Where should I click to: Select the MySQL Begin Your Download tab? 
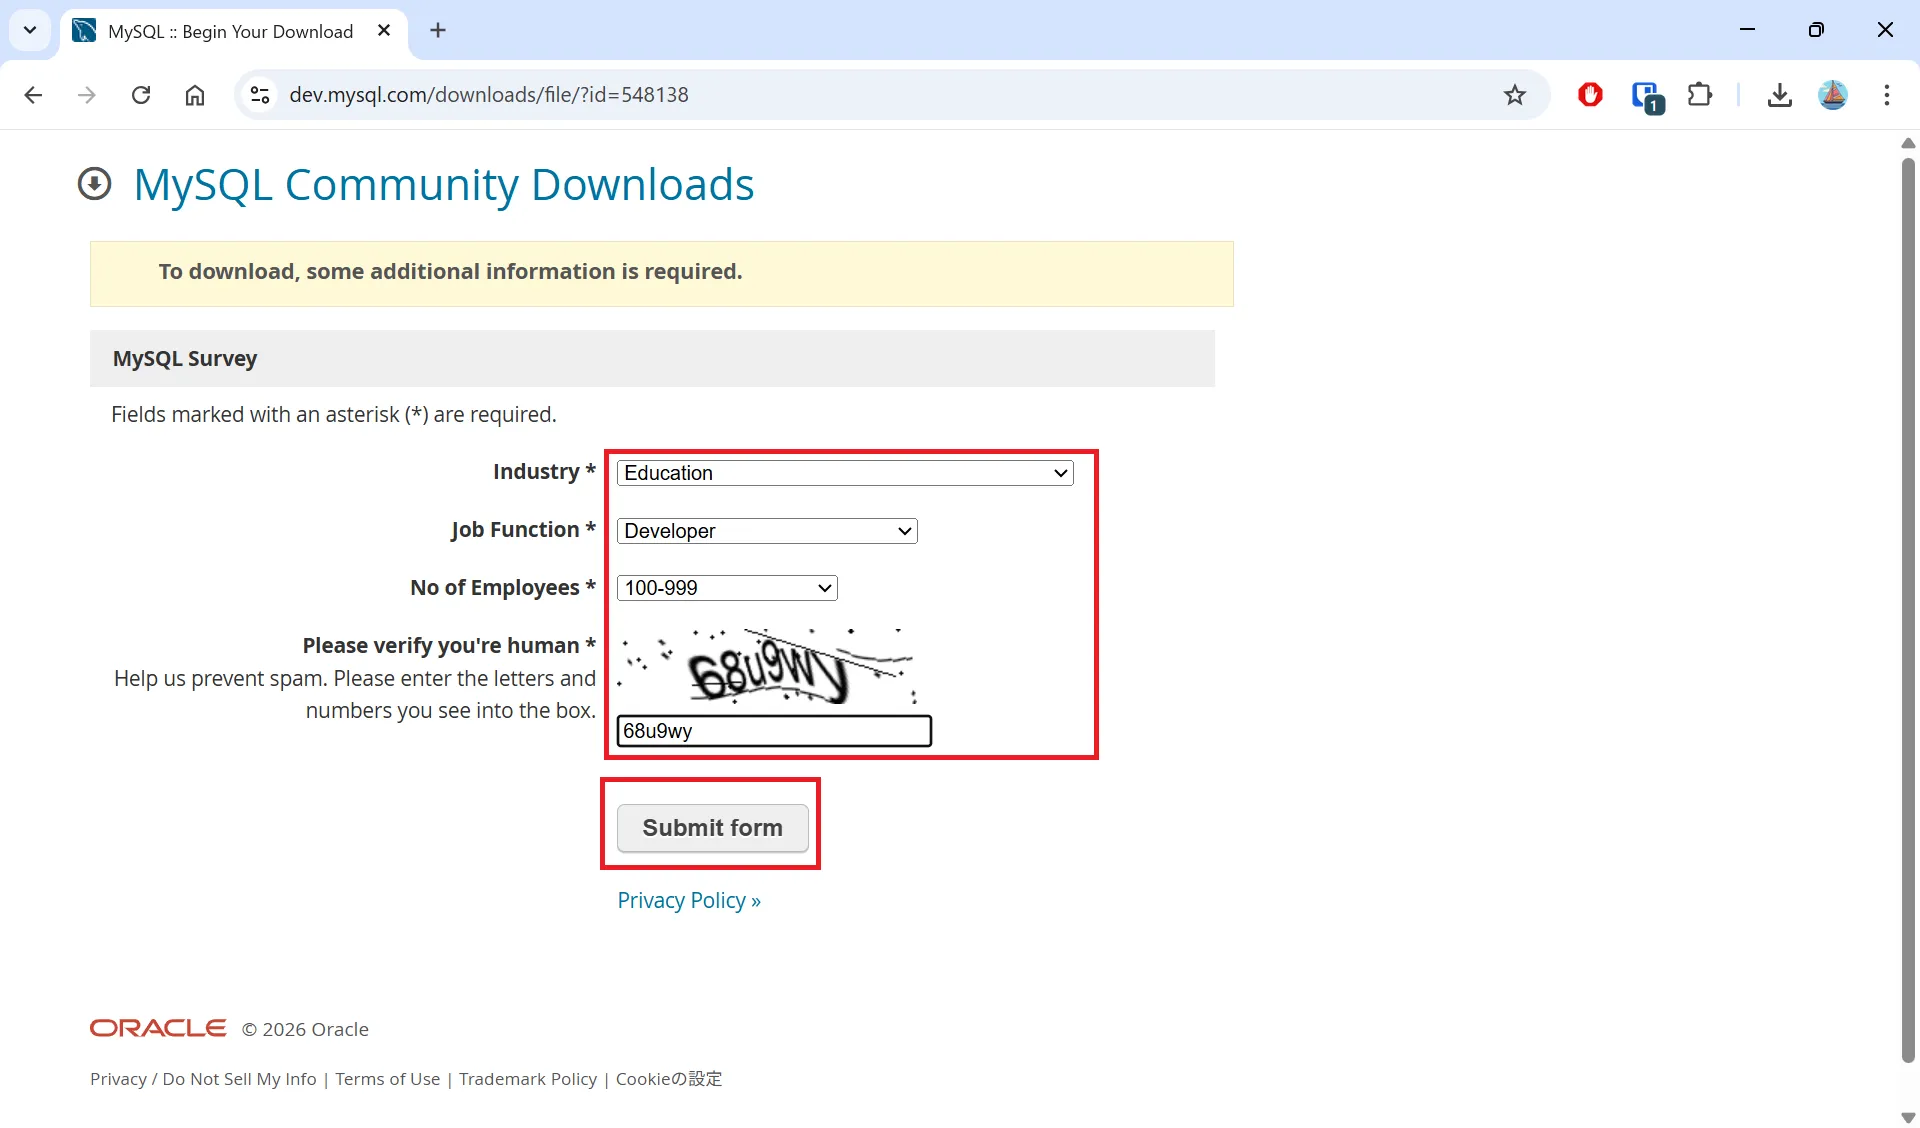[230, 31]
